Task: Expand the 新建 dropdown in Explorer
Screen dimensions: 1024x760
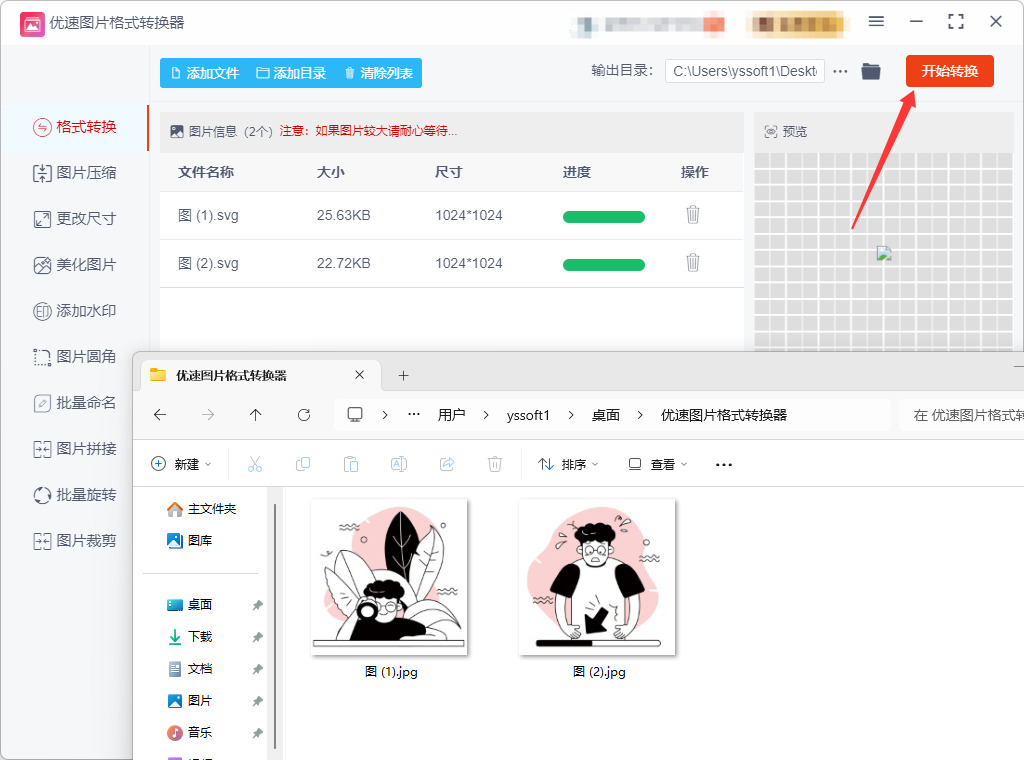Action: point(182,464)
